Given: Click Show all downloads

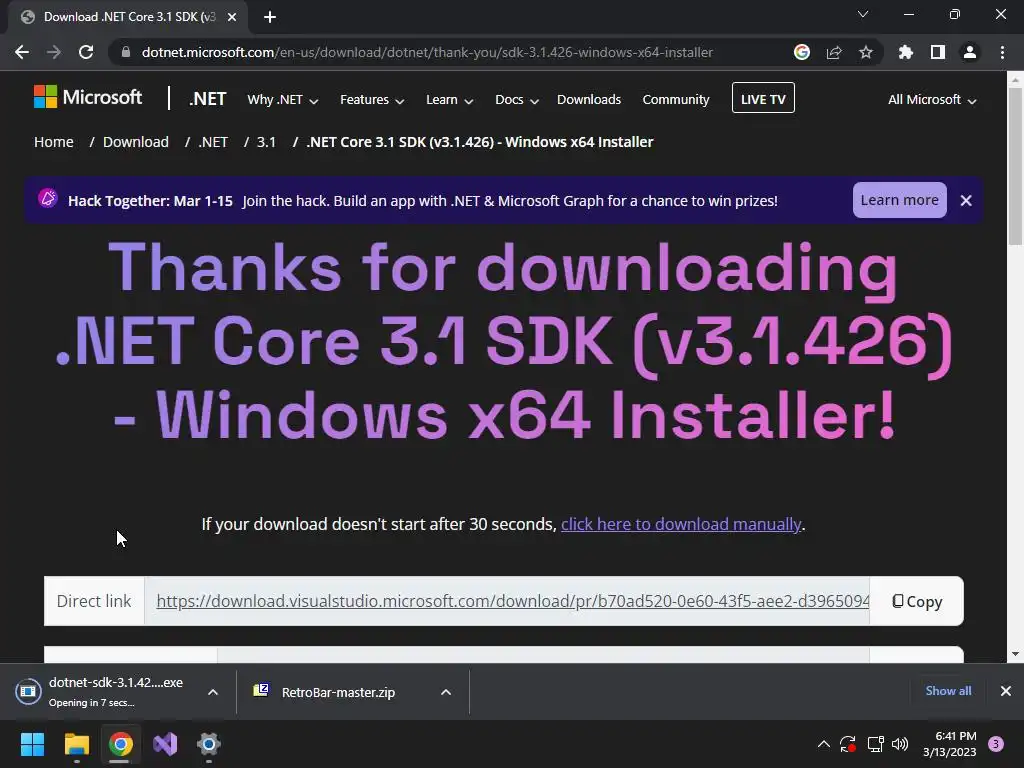Looking at the screenshot, I should (x=948, y=690).
